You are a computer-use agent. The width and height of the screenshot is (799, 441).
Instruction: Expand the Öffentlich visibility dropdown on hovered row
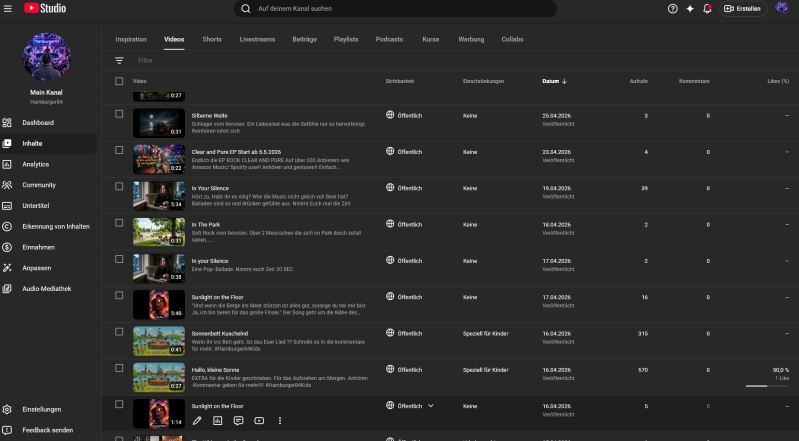coord(431,406)
